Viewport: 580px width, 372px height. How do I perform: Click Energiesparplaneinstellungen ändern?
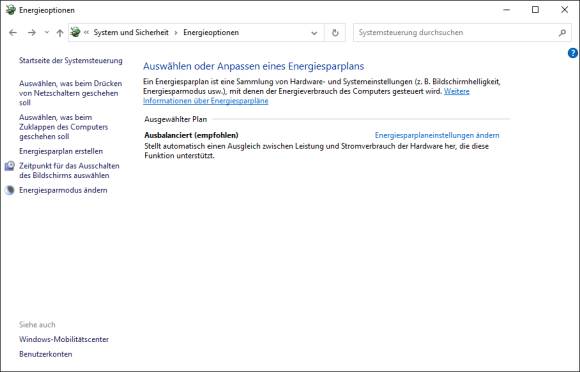click(x=437, y=135)
